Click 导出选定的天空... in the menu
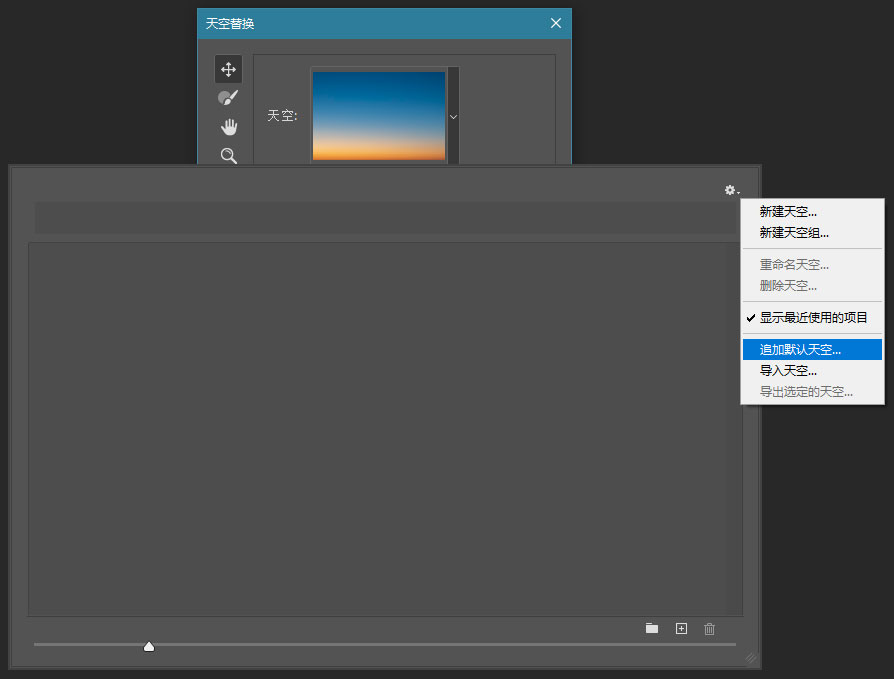The height and width of the screenshot is (679, 894). point(806,392)
